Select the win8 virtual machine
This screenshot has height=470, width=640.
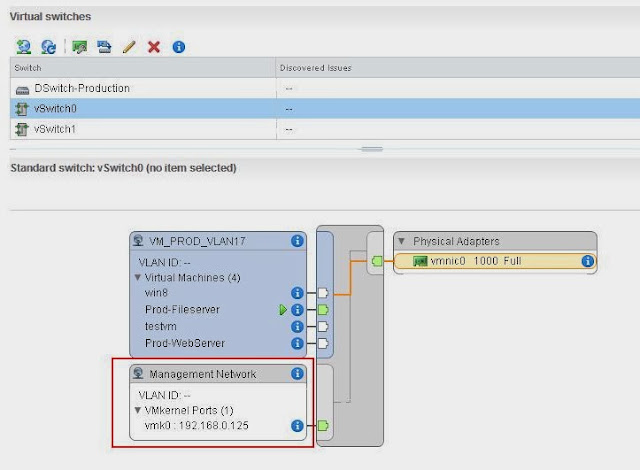pyautogui.click(x=156, y=293)
